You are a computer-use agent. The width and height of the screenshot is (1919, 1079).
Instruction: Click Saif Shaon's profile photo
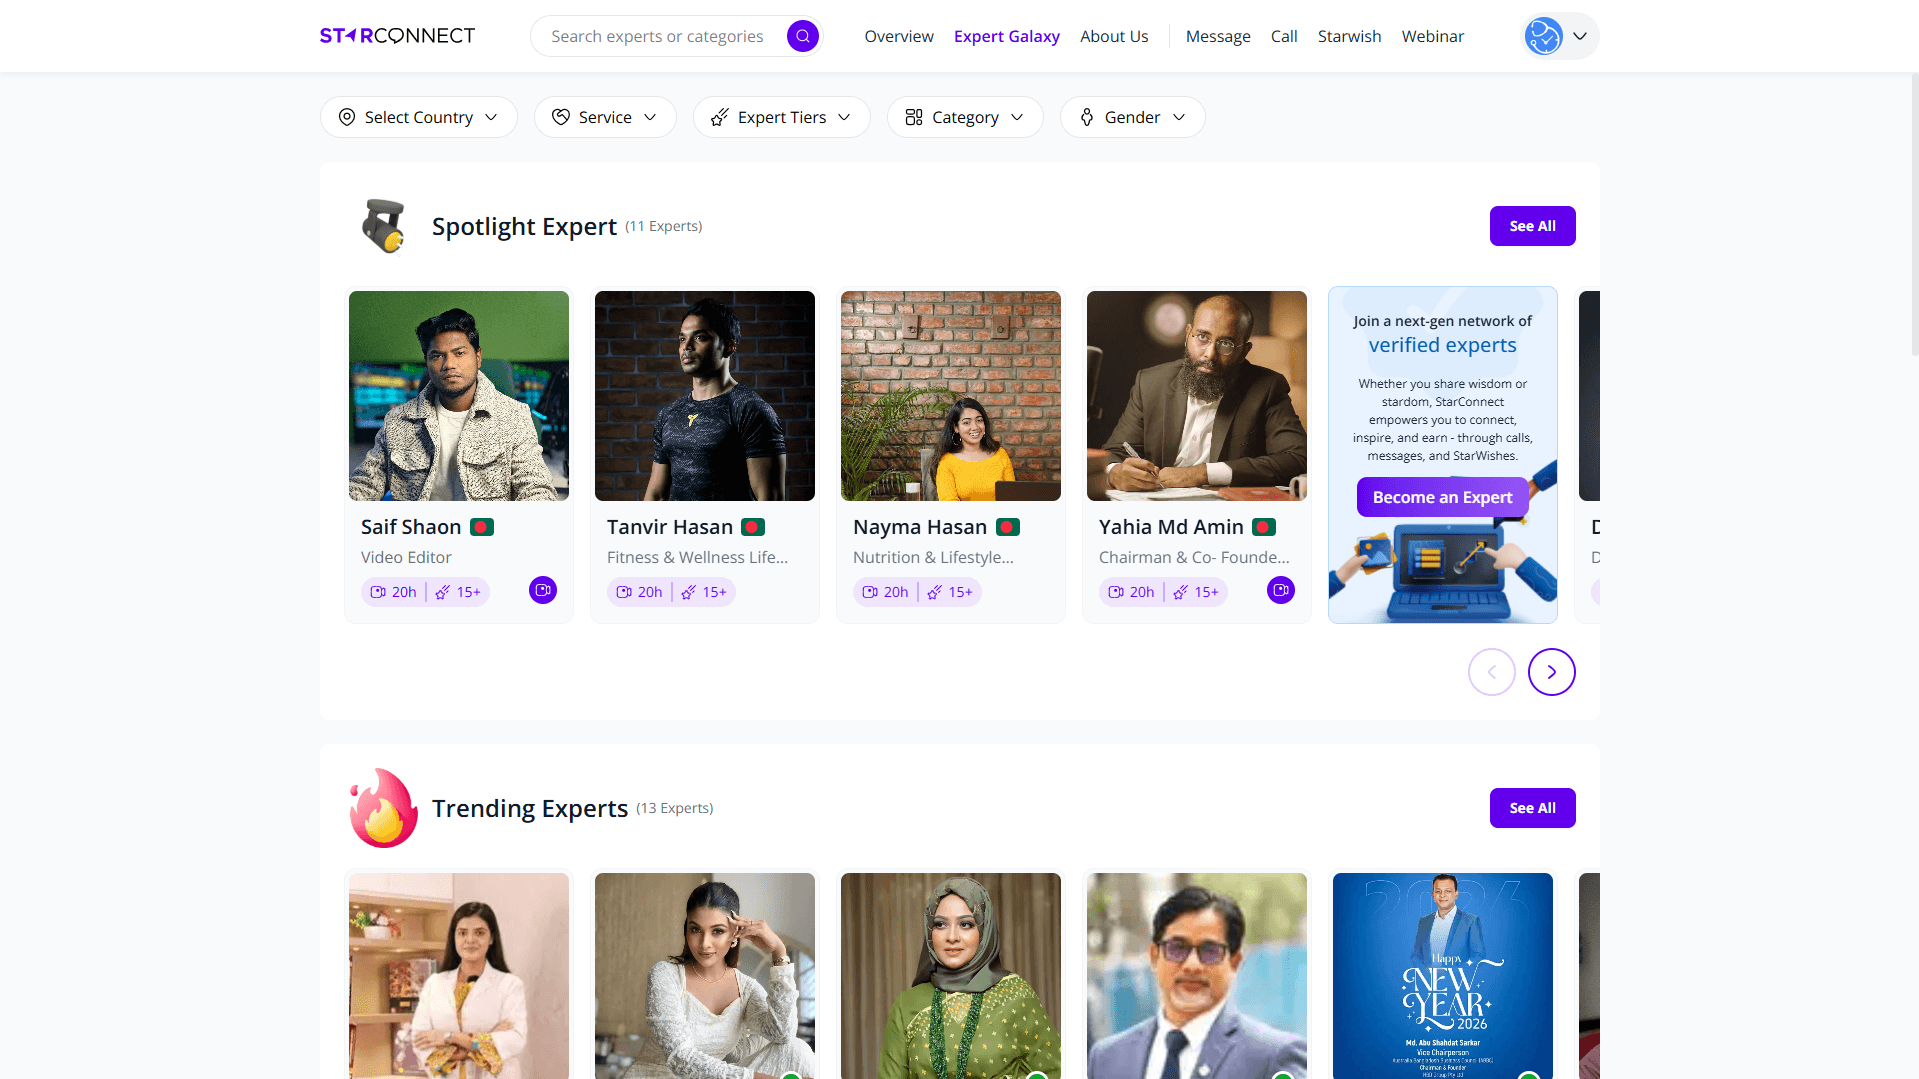point(459,396)
